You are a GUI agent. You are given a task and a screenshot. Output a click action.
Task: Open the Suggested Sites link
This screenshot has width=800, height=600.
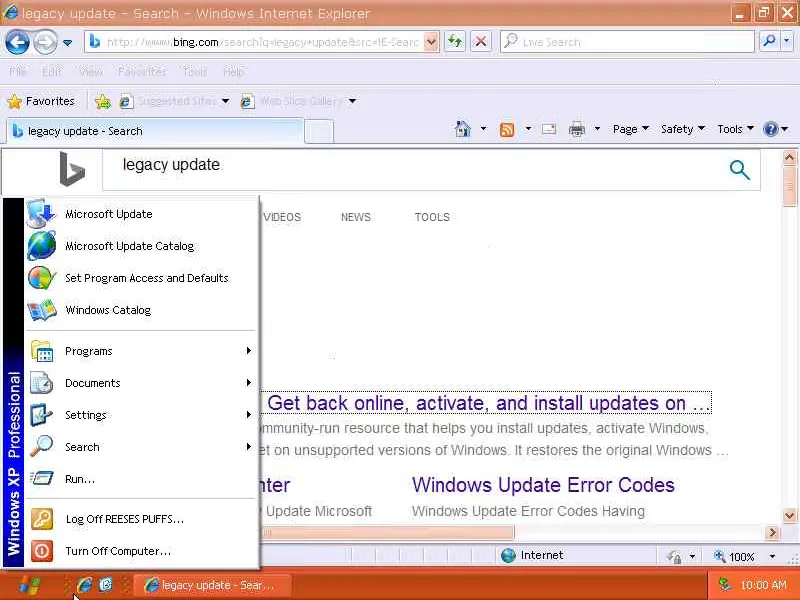174,102
